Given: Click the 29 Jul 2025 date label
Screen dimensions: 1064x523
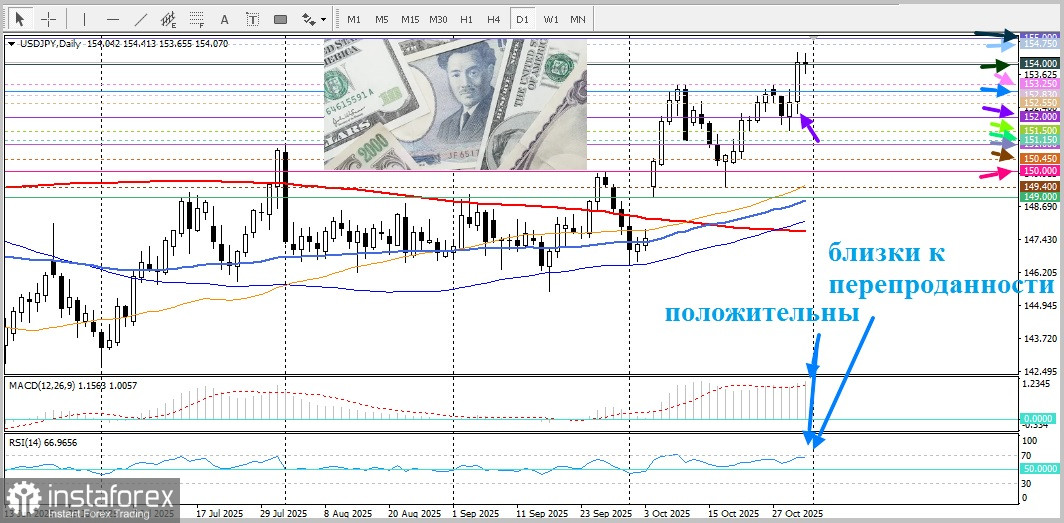Looking at the screenshot, I should point(286,514).
